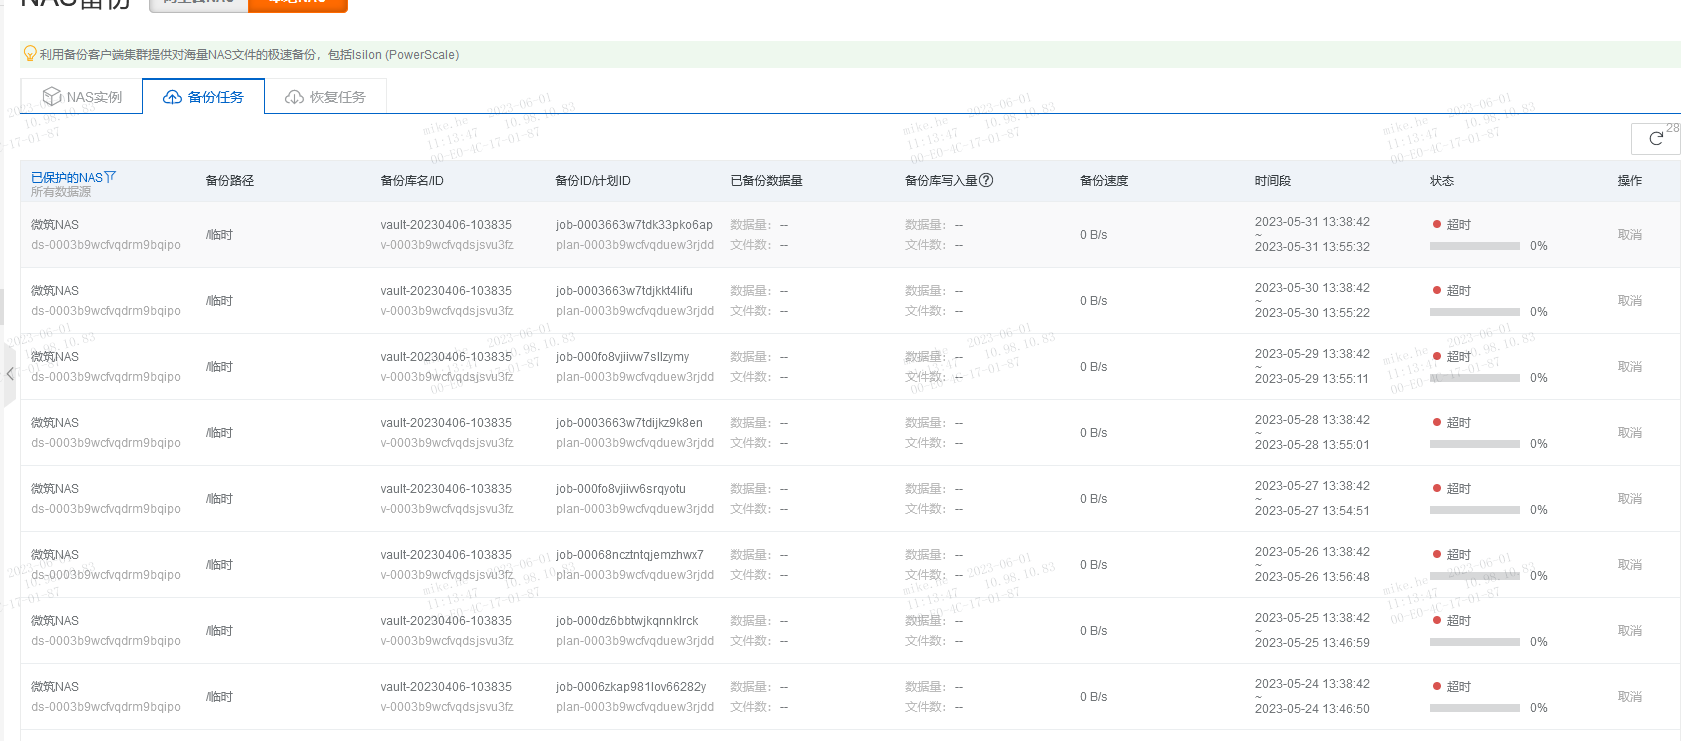Click the 已备份数据量 column header
This screenshot has width=1693, height=741.
pos(767,181)
